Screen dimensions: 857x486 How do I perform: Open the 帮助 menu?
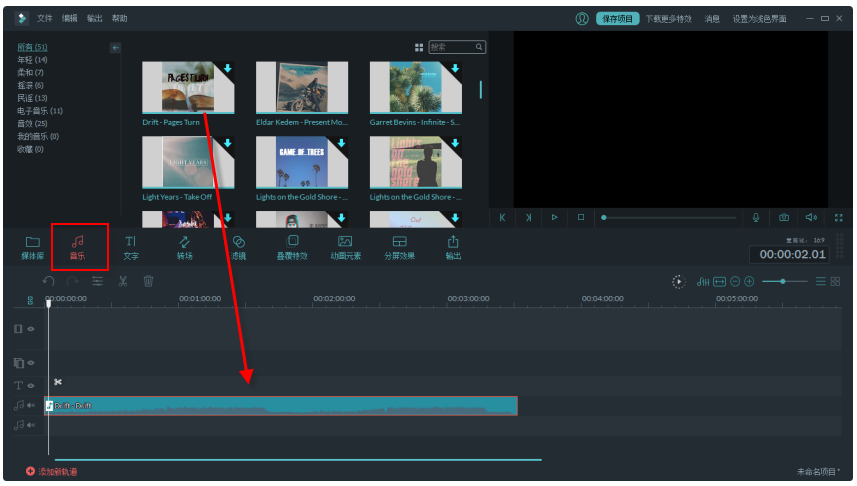[x=120, y=18]
